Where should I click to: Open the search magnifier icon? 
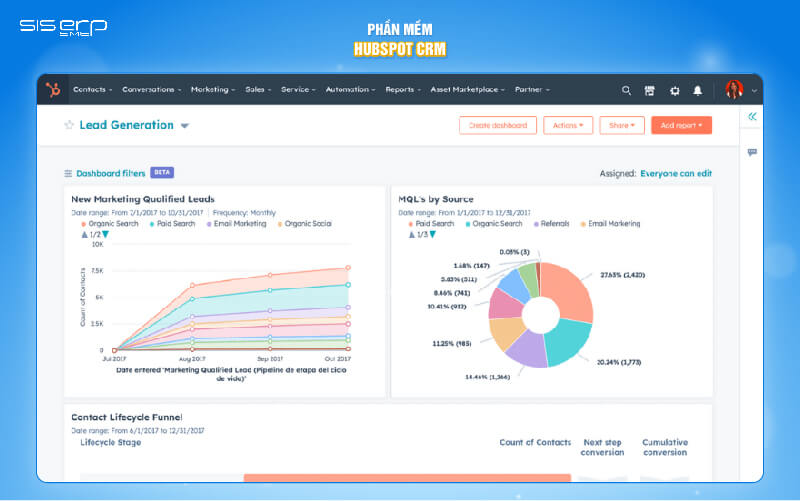626,90
